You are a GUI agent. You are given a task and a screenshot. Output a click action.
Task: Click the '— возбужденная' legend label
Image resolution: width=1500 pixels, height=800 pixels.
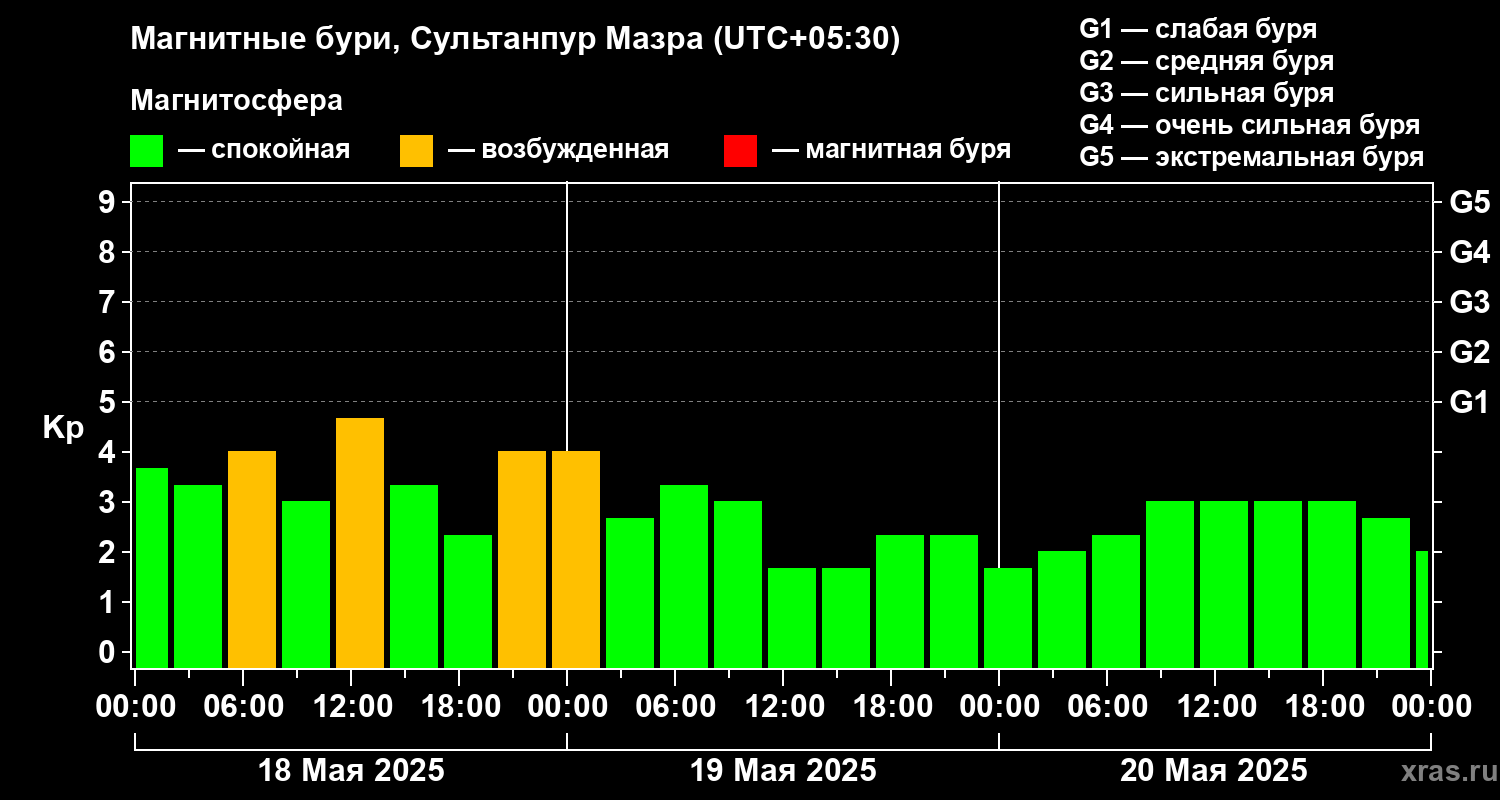pos(558,150)
